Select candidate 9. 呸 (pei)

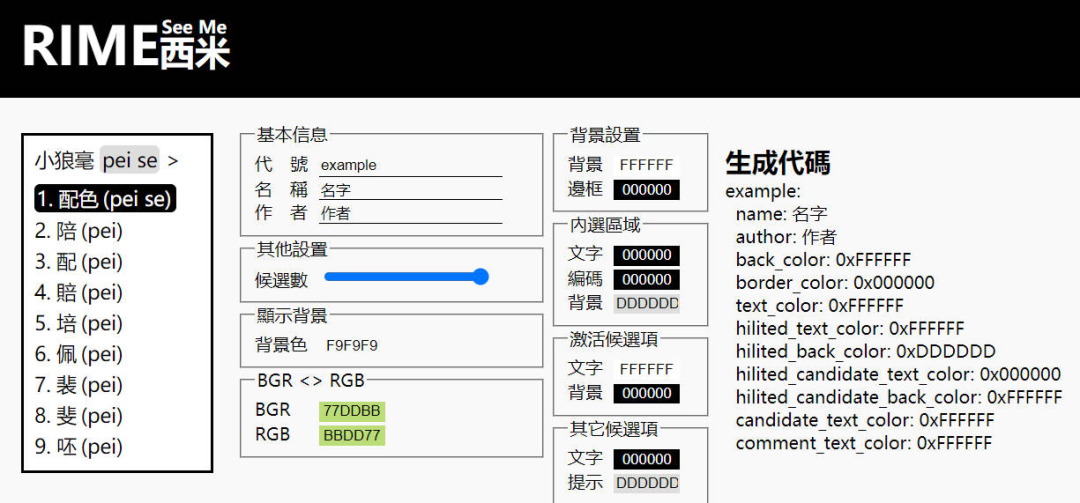pos(79,447)
